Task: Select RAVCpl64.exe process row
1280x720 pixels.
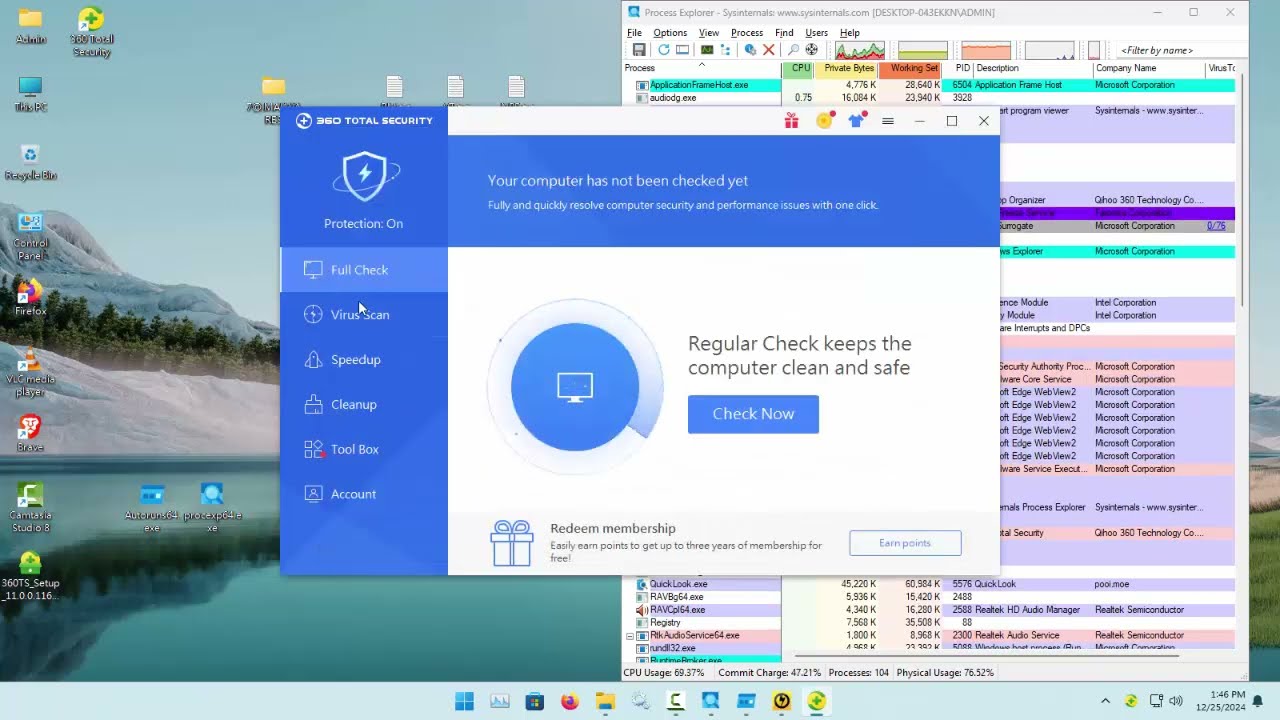Action: click(928, 610)
